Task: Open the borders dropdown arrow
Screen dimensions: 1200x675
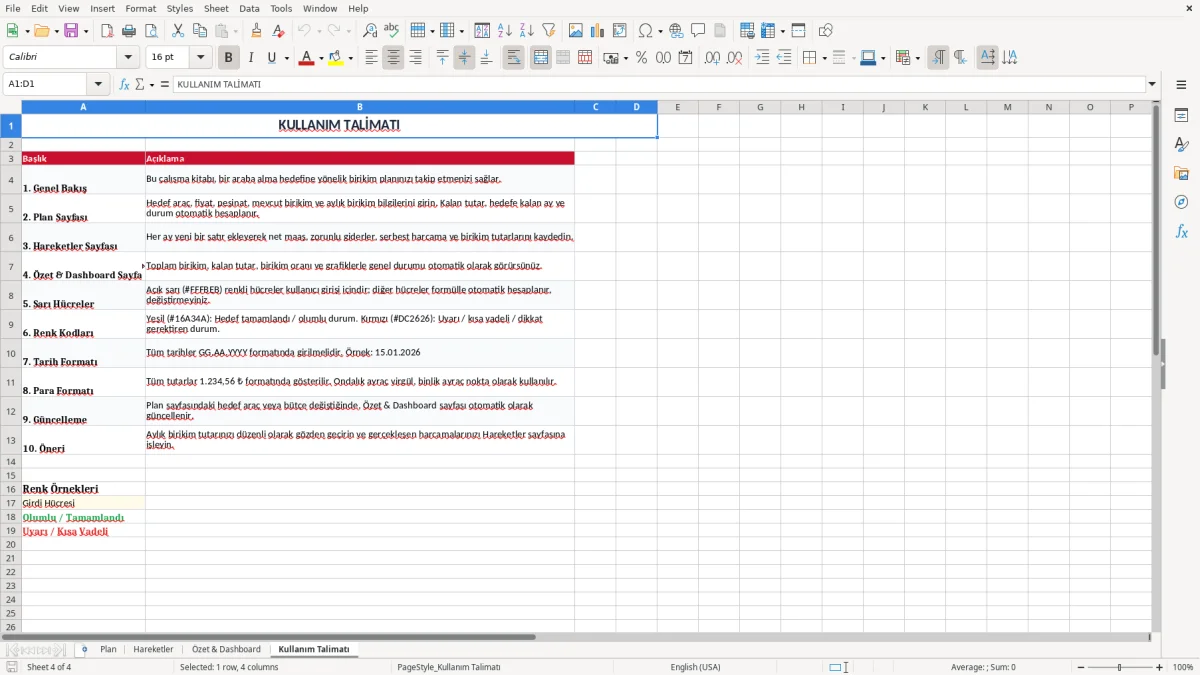Action: tap(824, 58)
